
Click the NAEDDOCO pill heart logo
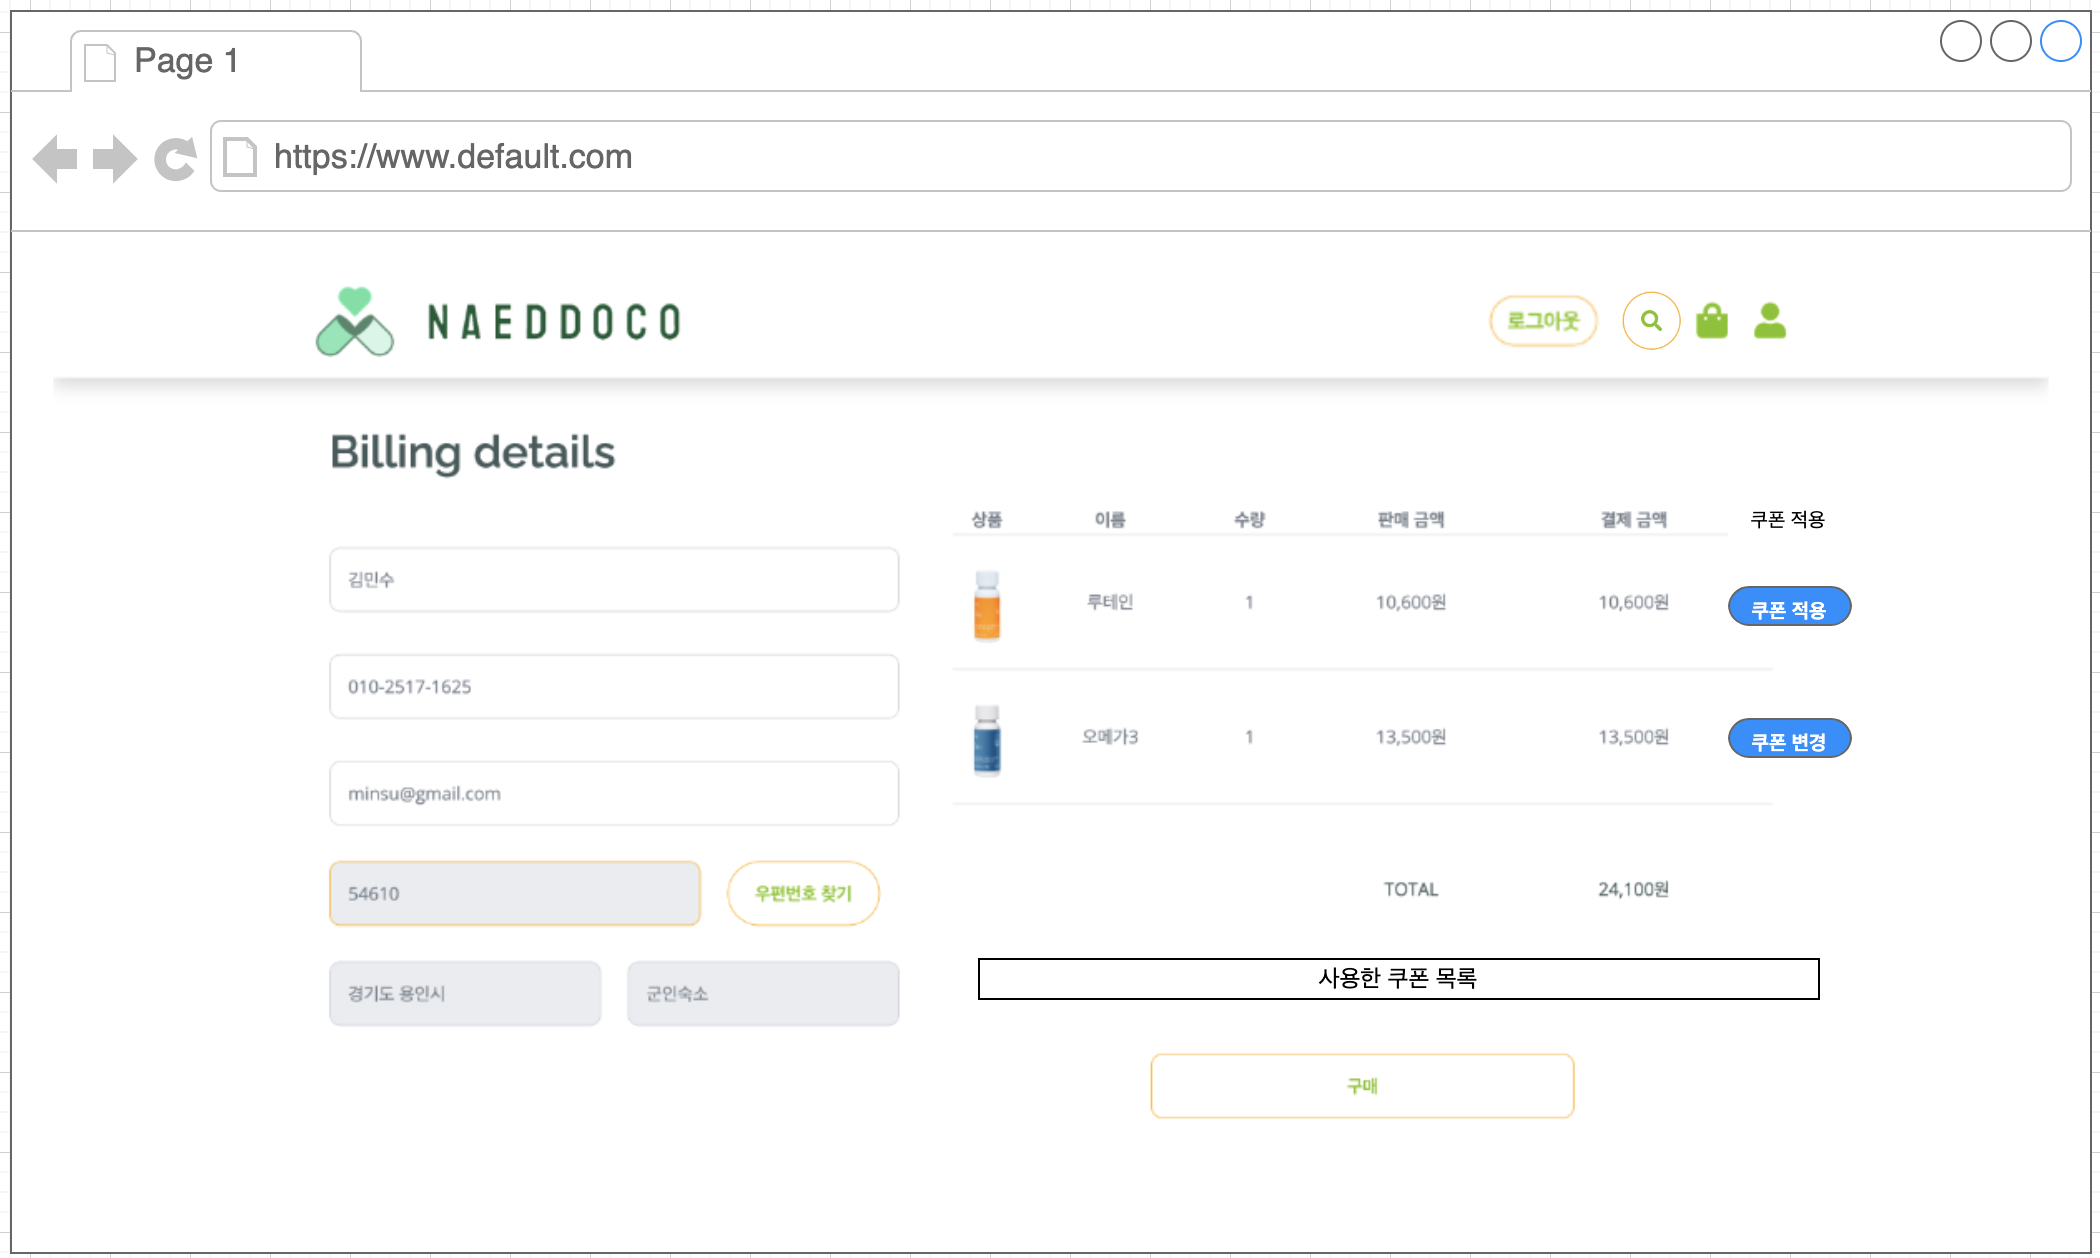[x=355, y=322]
